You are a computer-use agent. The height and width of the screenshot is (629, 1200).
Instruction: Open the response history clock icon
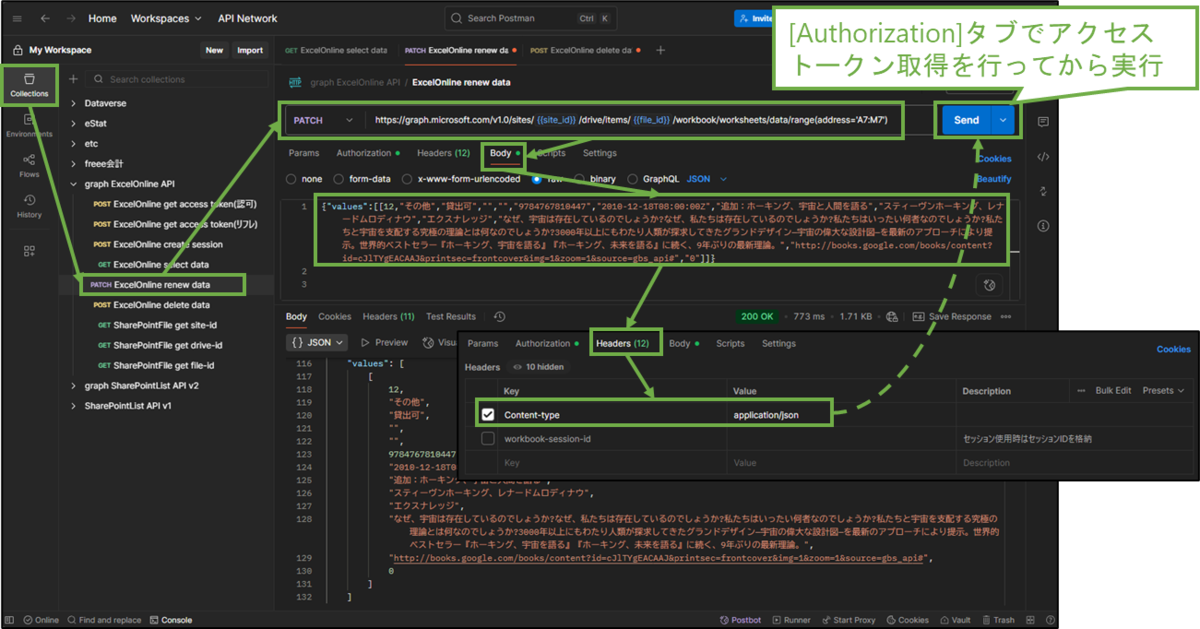click(499, 316)
